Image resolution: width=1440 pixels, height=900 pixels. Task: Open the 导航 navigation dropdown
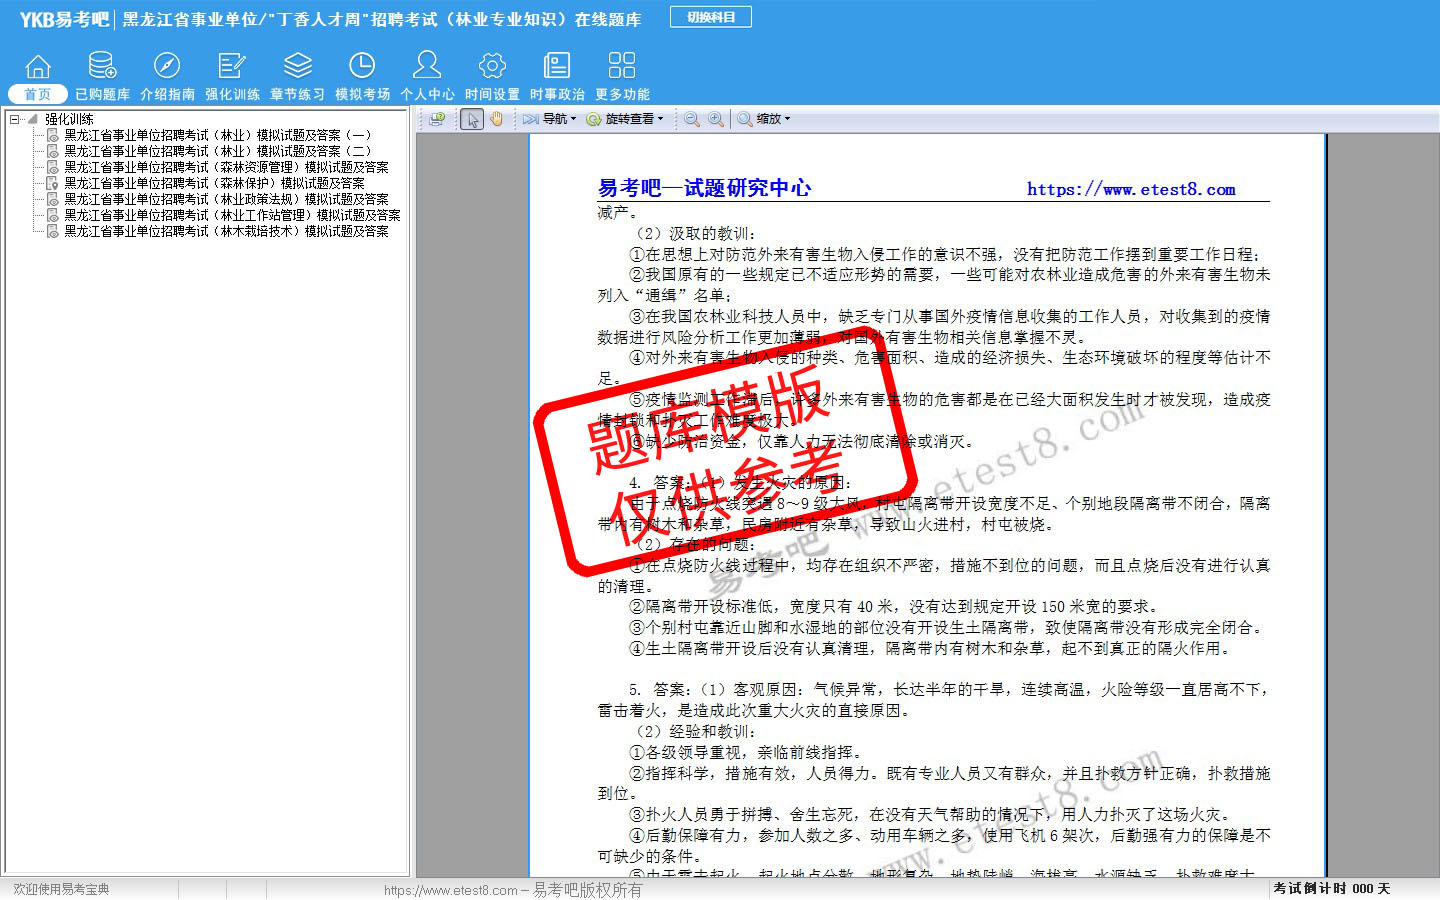[x=550, y=119]
